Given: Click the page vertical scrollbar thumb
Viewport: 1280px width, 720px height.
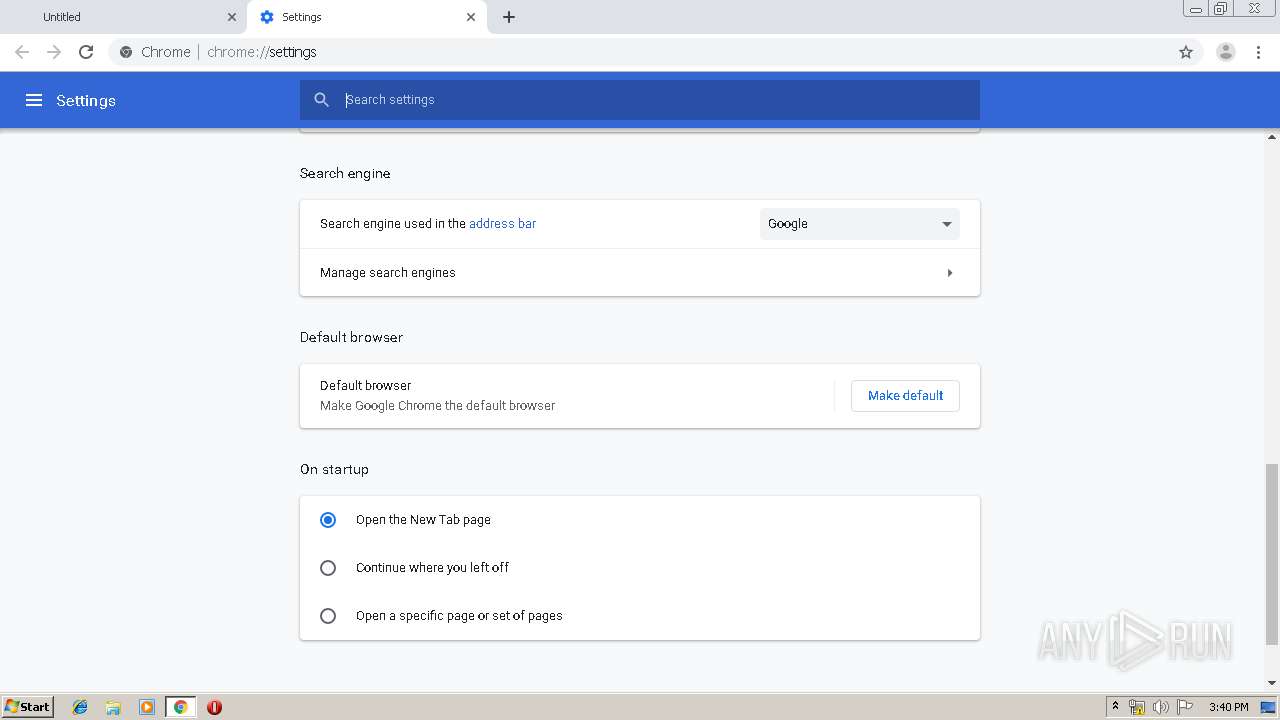Looking at the screenshot, I should click(1272, 554).
